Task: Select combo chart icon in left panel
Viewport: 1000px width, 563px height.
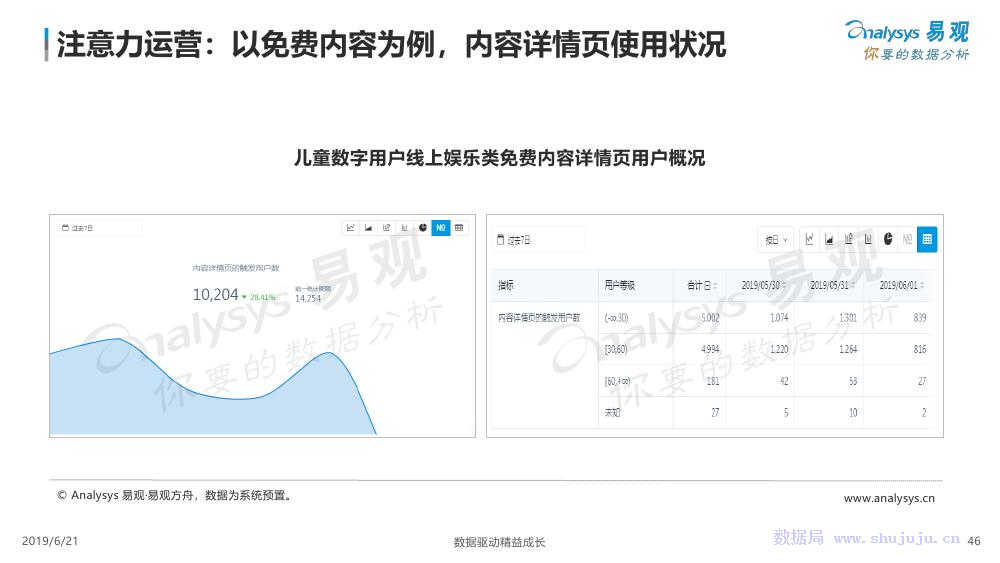Action: tap(386, 228)
